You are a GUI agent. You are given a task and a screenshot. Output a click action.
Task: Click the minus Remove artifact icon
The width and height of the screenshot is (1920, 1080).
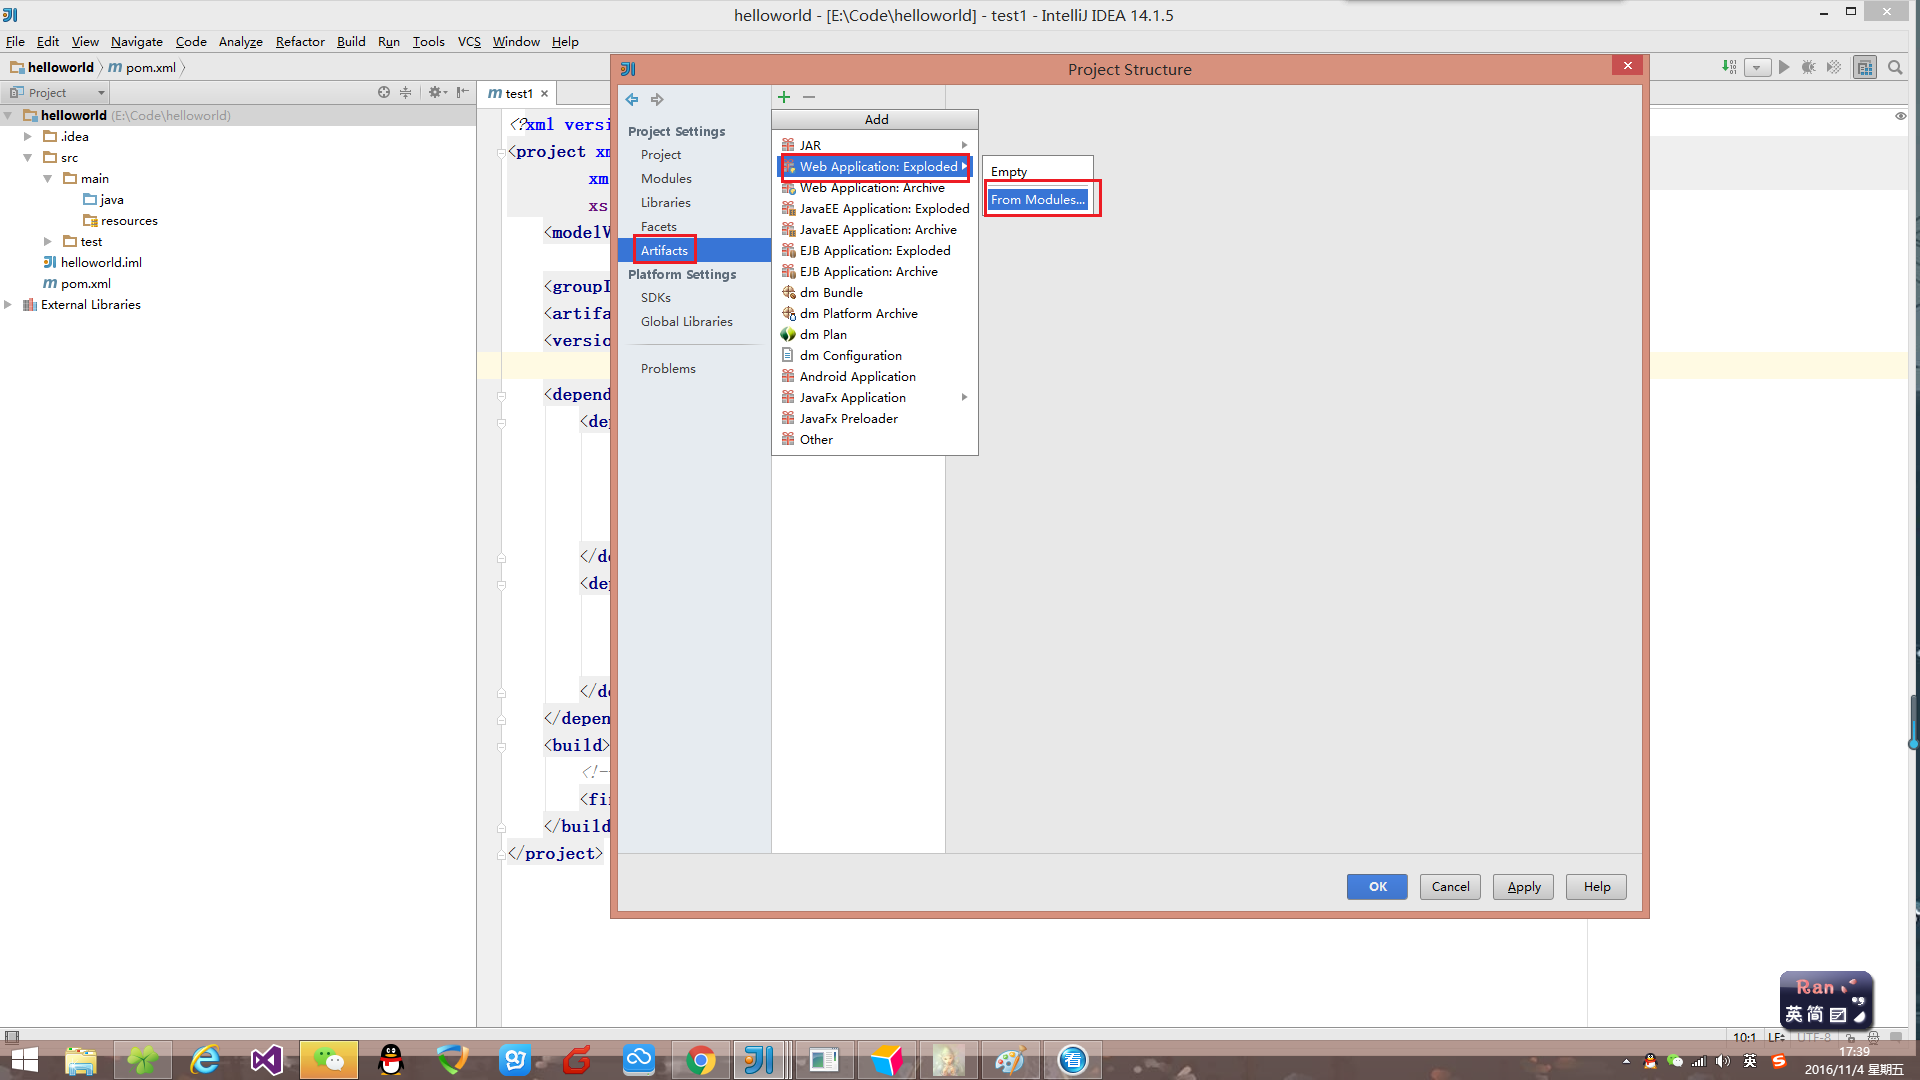point(809,97)
